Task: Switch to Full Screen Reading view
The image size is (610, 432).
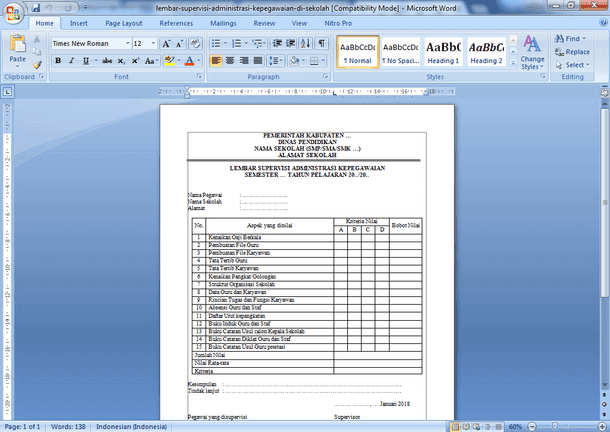Action: [466, 427]
